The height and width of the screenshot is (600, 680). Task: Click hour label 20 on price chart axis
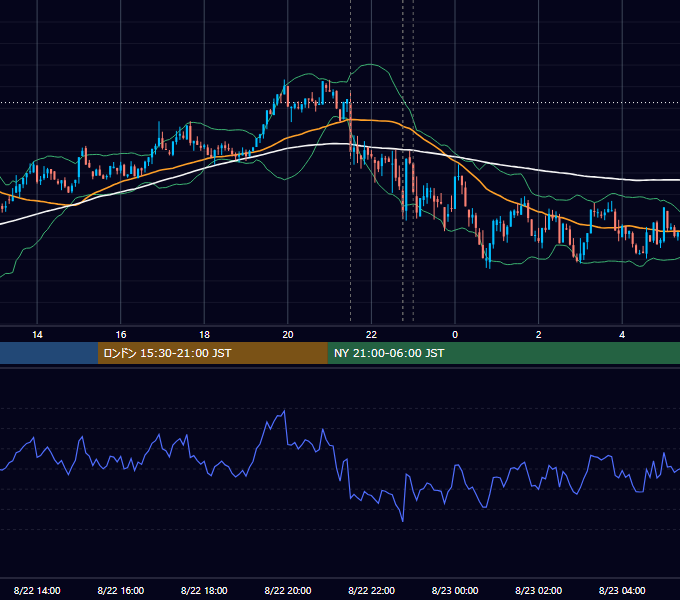tap(288, 335)
